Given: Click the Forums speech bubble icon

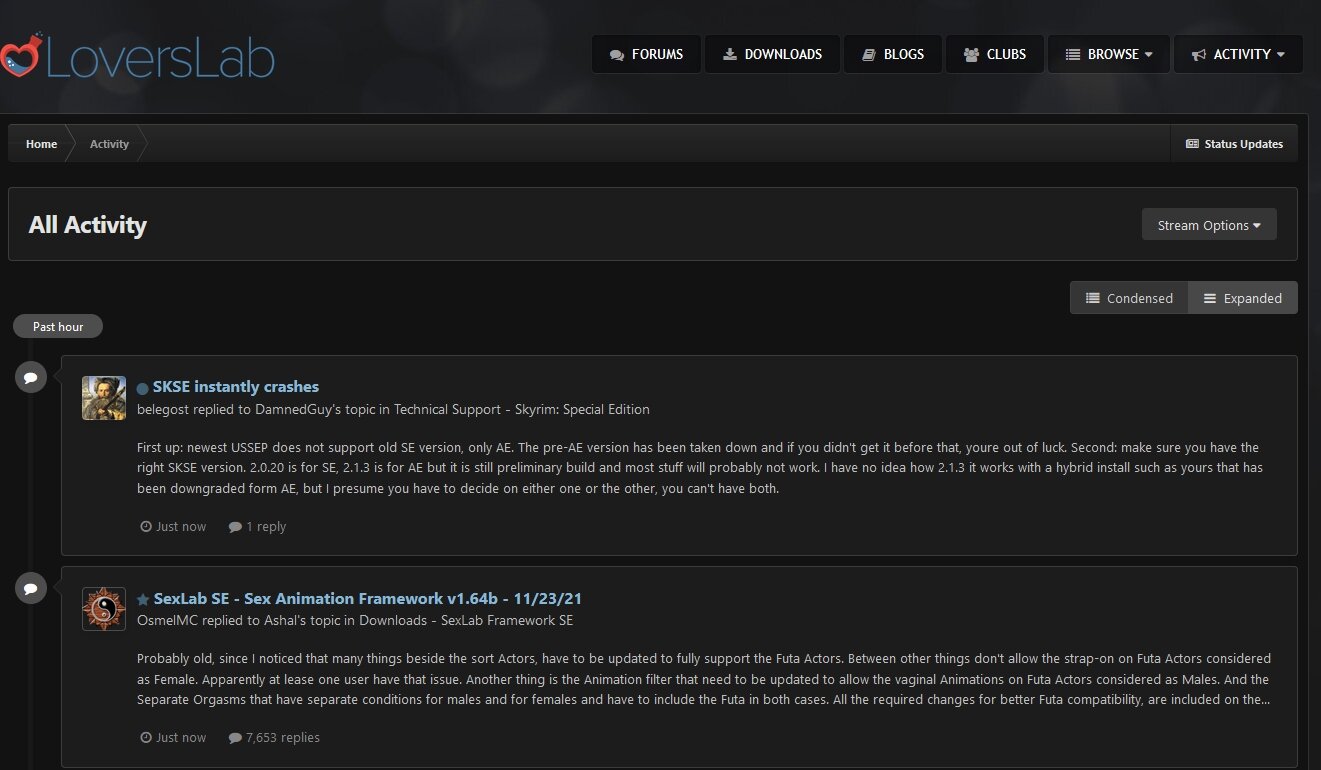Looking at the screenshot, I should [x=617, y=55].
